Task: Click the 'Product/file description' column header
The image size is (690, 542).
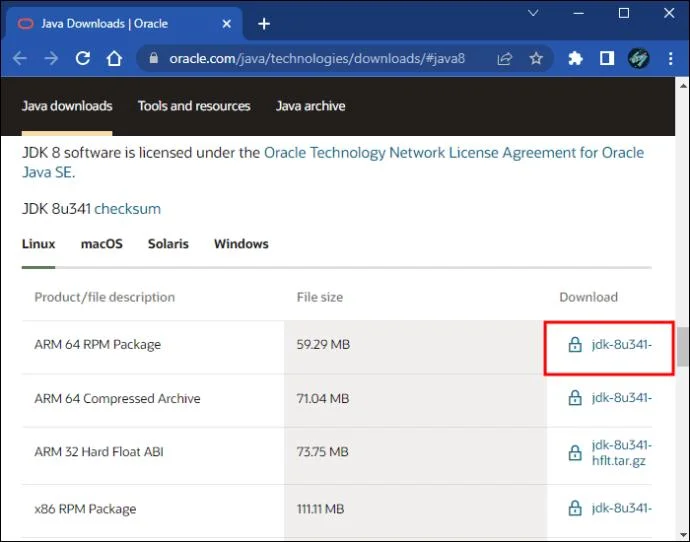Action: [x=105, y=297]
